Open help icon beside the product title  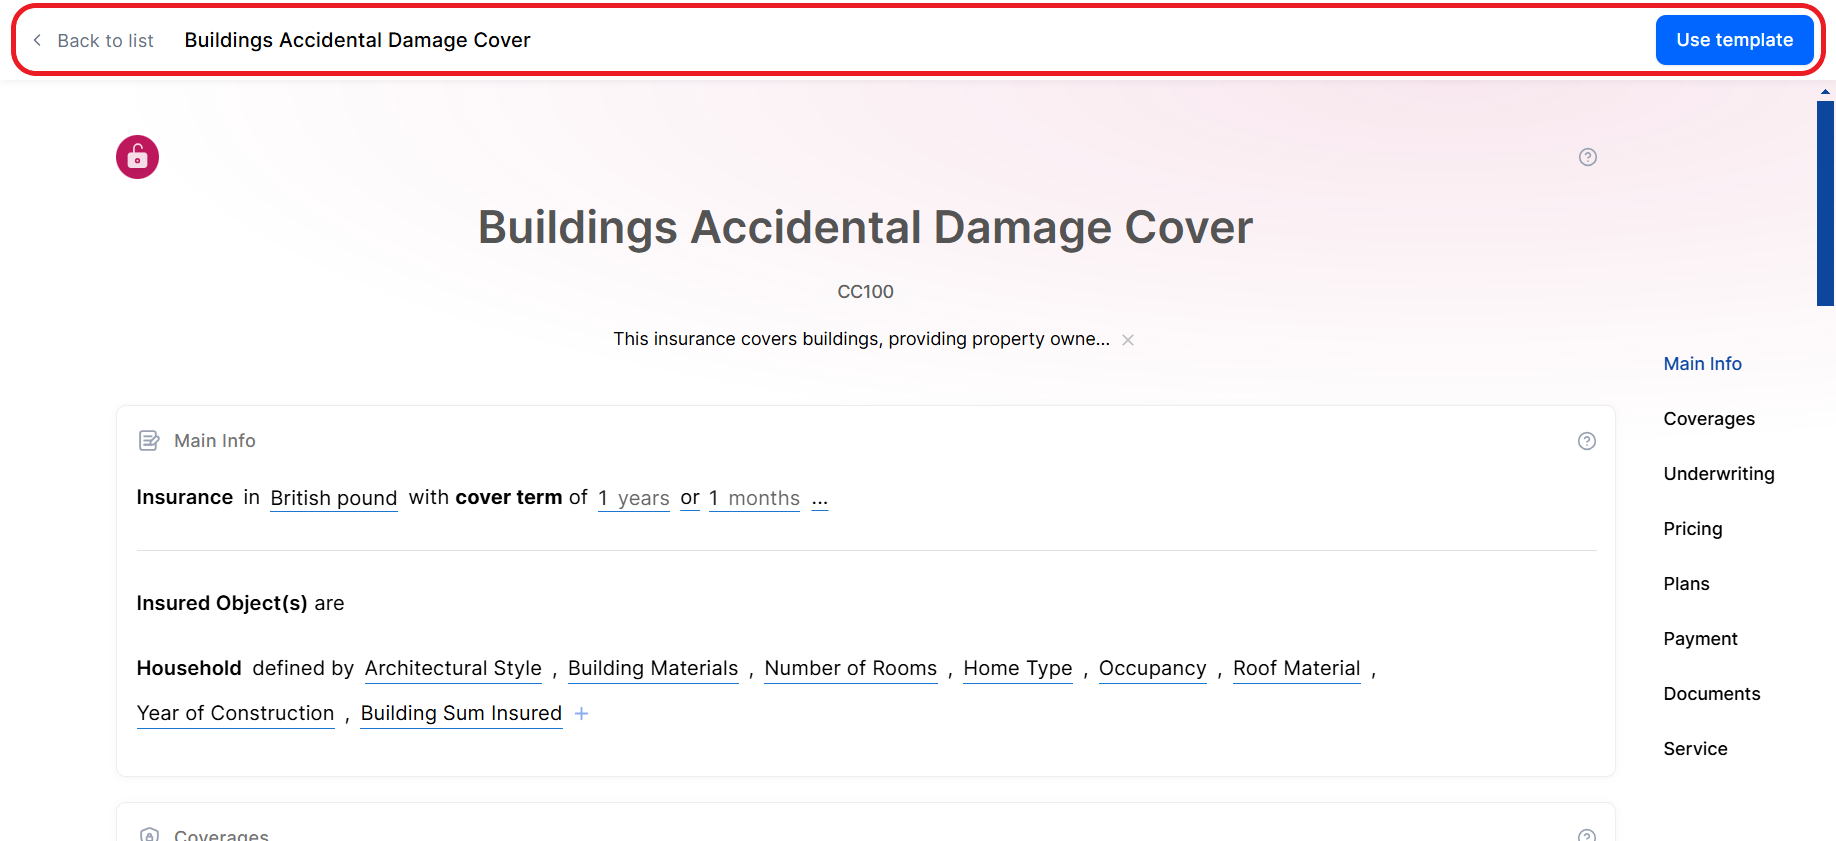click(x=1587, y=157)
